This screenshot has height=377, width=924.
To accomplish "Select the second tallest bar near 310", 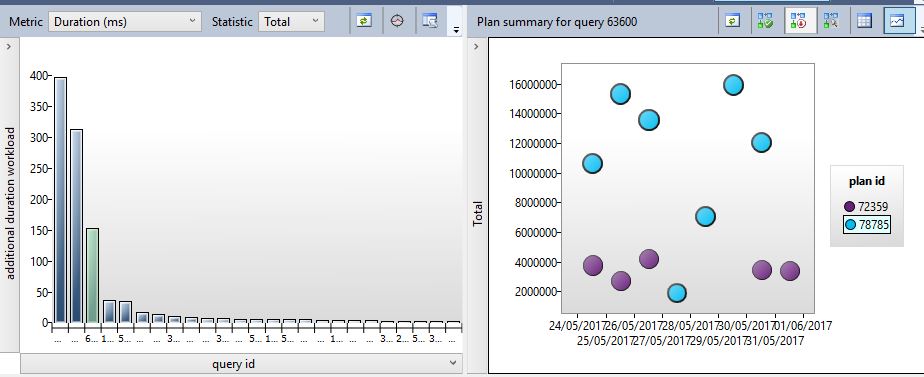I will point(76,226).
